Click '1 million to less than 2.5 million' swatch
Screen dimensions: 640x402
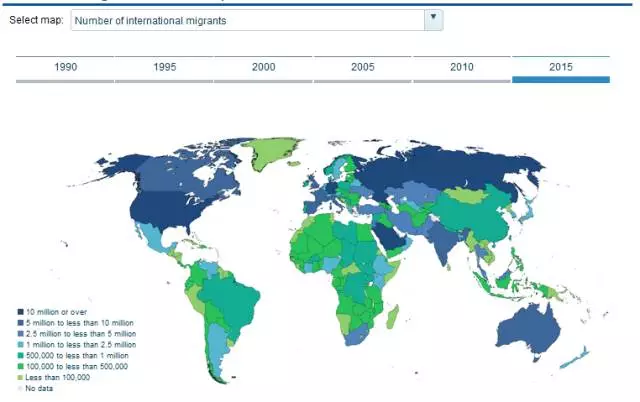coord(19,342)
